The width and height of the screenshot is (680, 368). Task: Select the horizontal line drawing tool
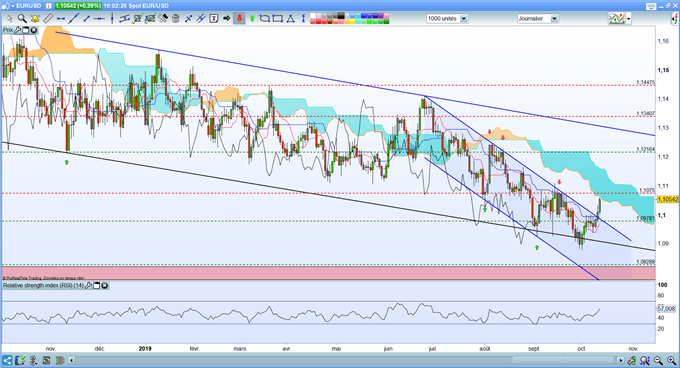pos(60,19)
